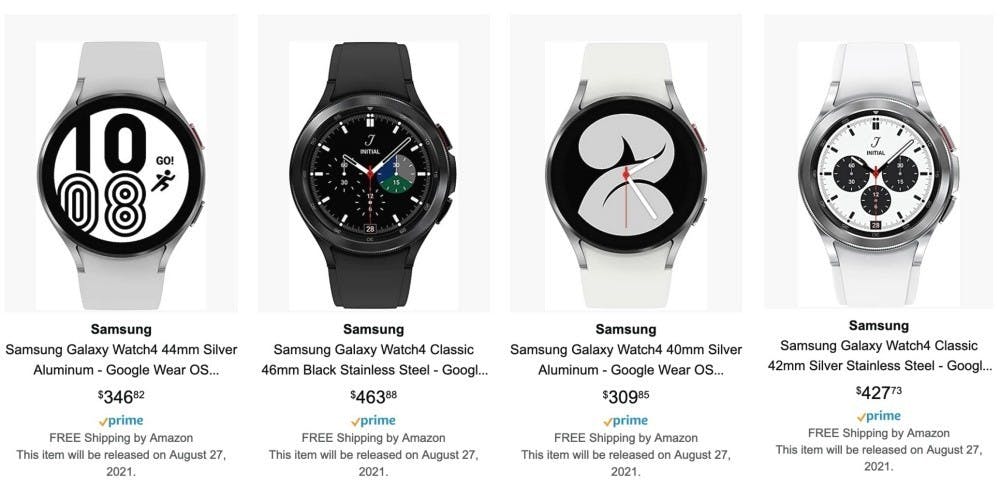Click Samsung brand above the 46mm Classic listing

(374, 329)
